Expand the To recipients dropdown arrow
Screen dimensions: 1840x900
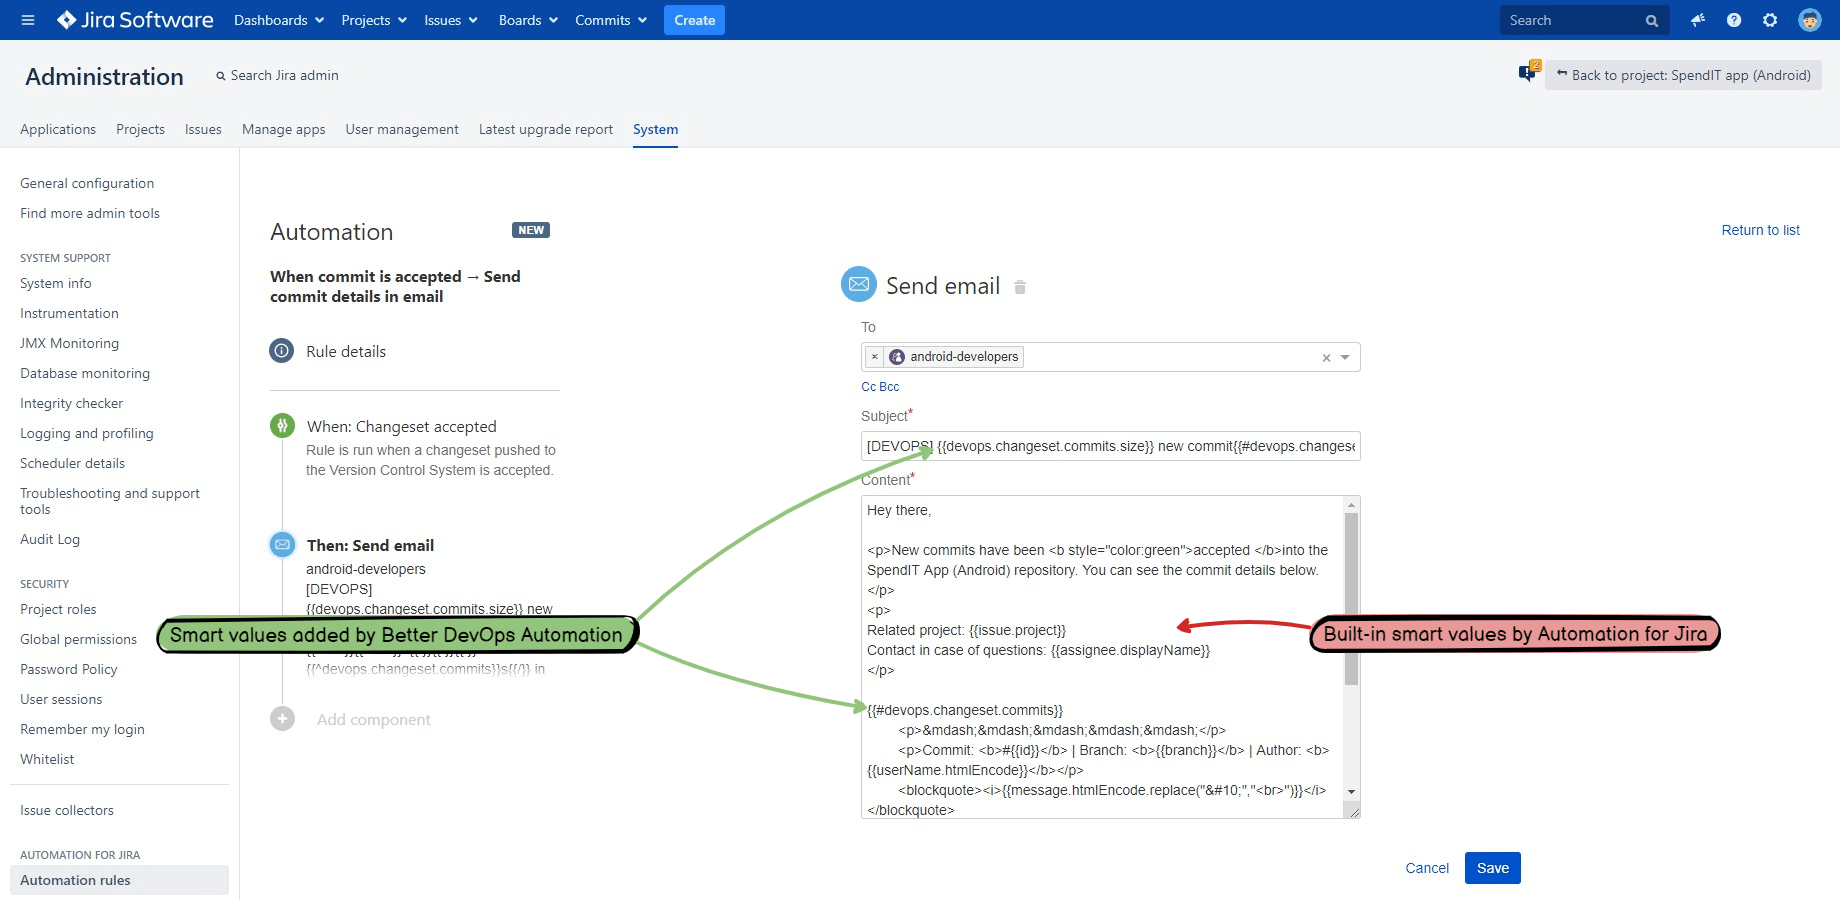pyautogui.click(x=1345, y=358)
